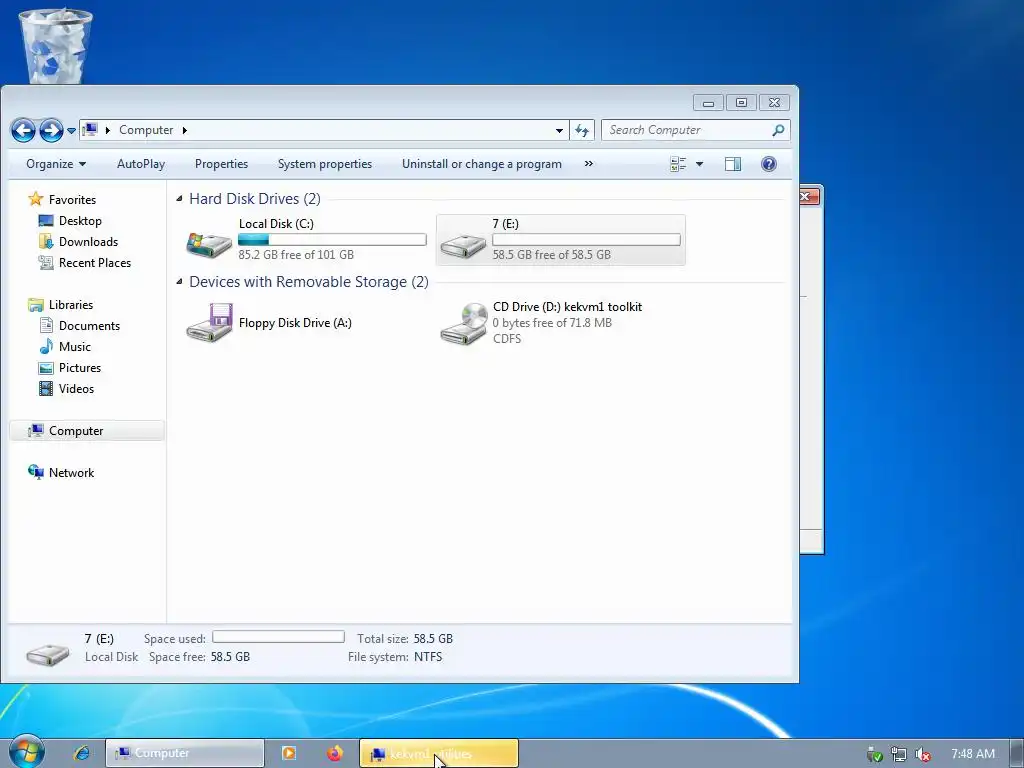
Task: Open the Start menu orb
Action: click(x=27, y=752)
